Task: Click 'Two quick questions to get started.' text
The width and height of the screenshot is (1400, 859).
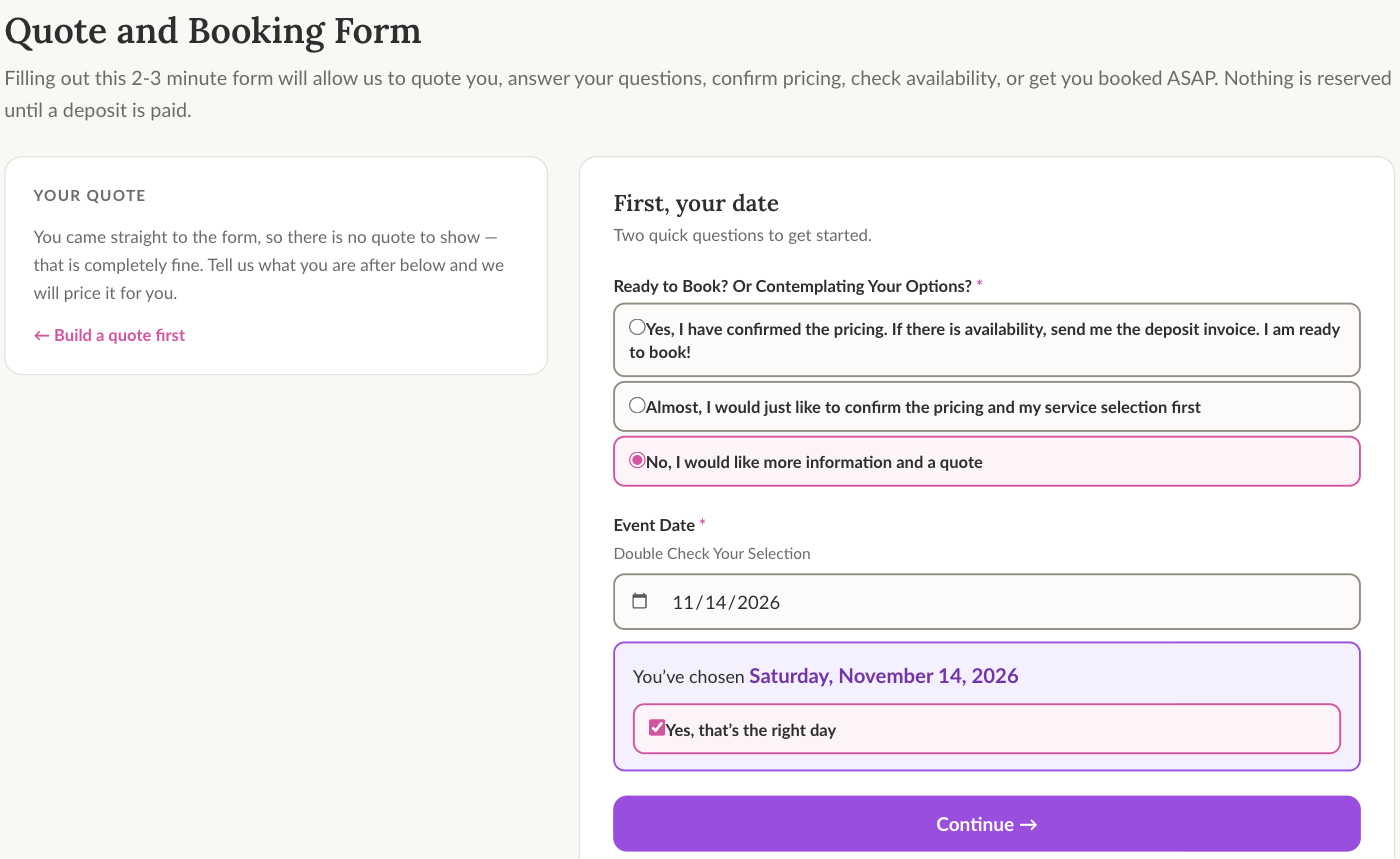Action: tap(743, 236)
